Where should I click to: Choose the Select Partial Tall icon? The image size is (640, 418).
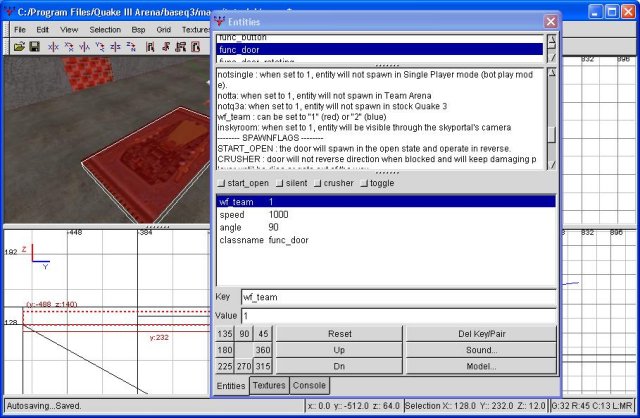pyautogui.click(x=180, y=47)
